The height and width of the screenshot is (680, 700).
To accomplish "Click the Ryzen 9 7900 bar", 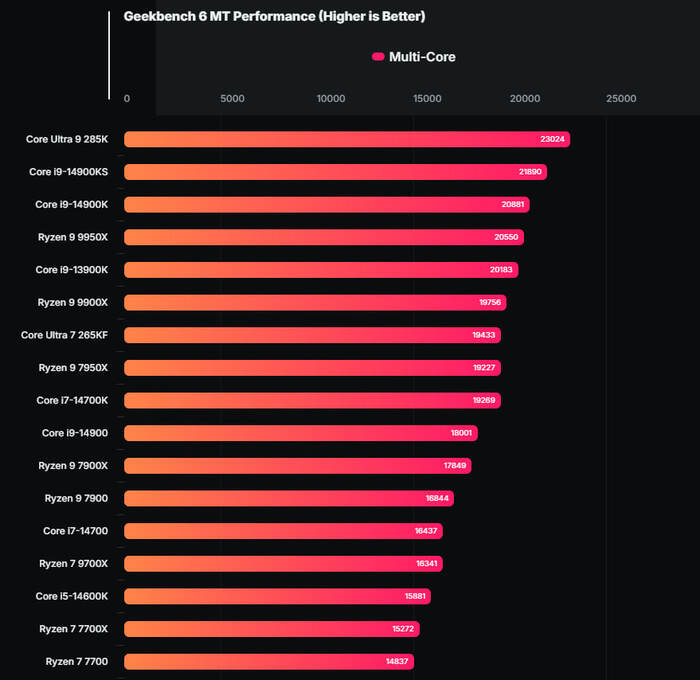I will point(290,498).
